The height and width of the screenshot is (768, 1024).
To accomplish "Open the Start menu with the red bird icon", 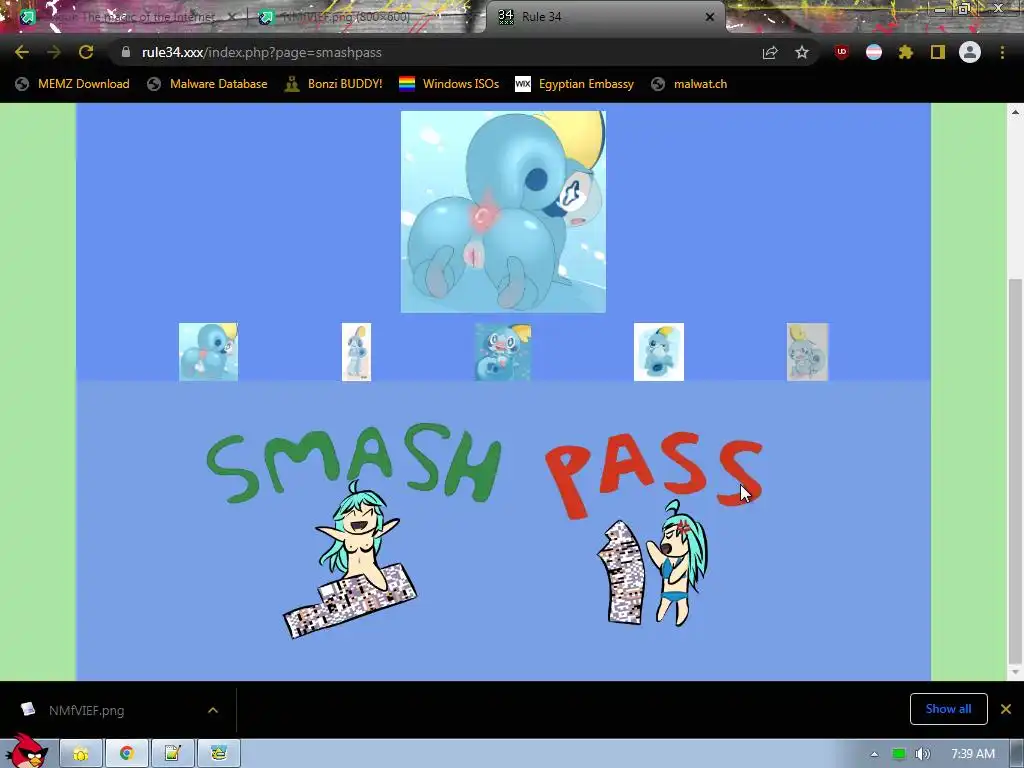I will tap(26, 751).
